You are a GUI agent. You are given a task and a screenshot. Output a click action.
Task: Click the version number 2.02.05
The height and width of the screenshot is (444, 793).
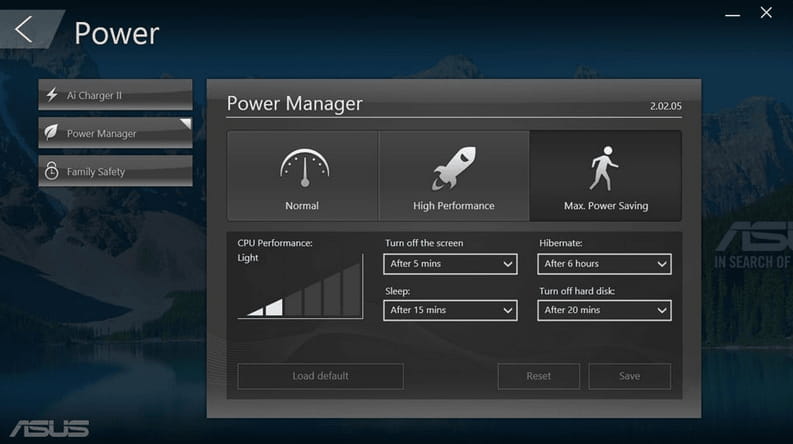pos(666,106)
